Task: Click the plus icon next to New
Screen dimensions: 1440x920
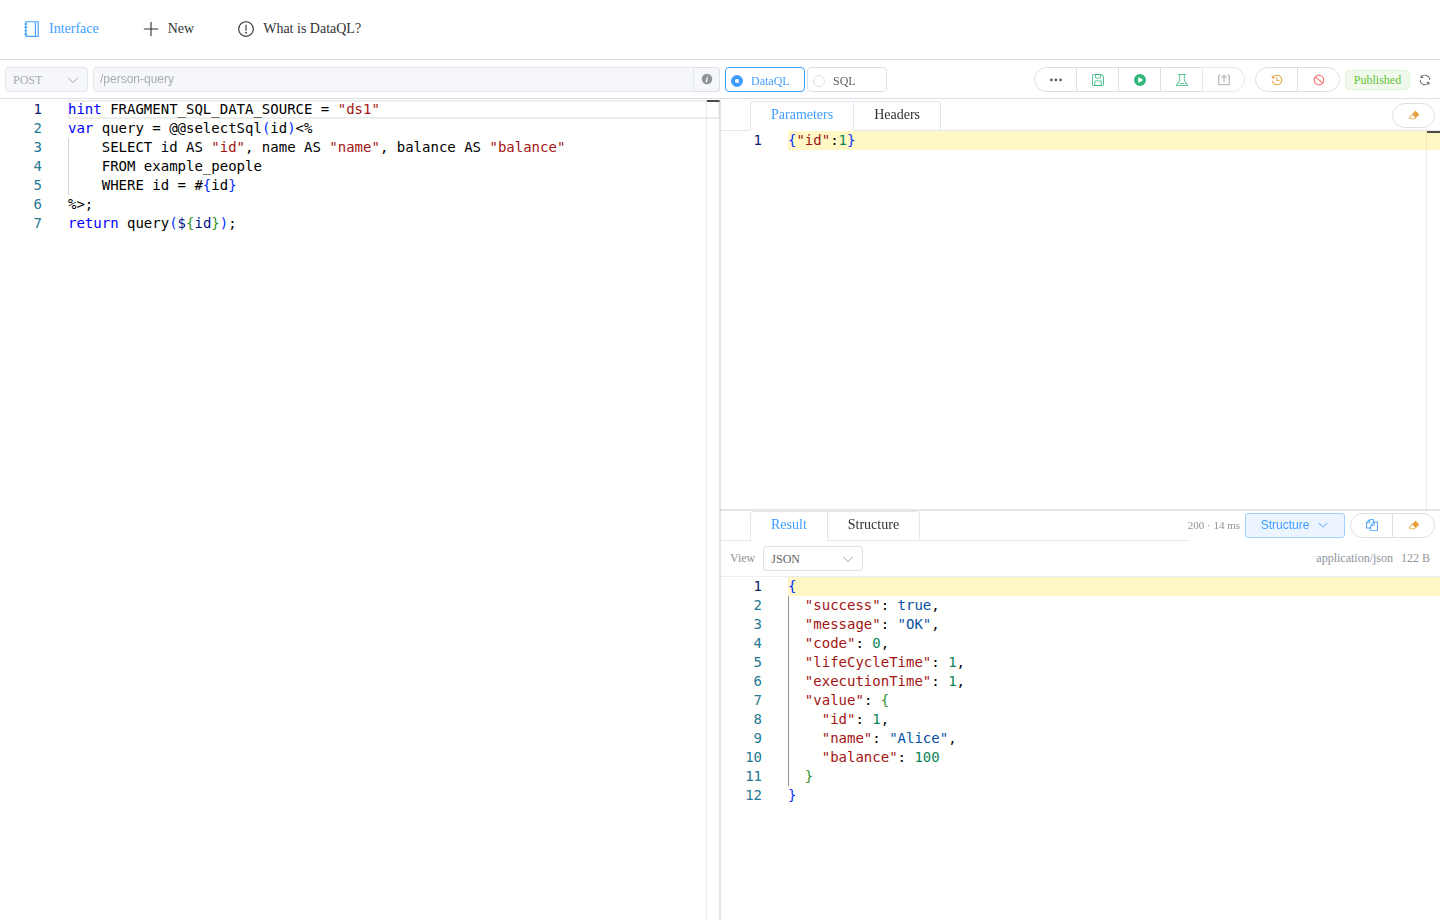Action: click(151, 29)
